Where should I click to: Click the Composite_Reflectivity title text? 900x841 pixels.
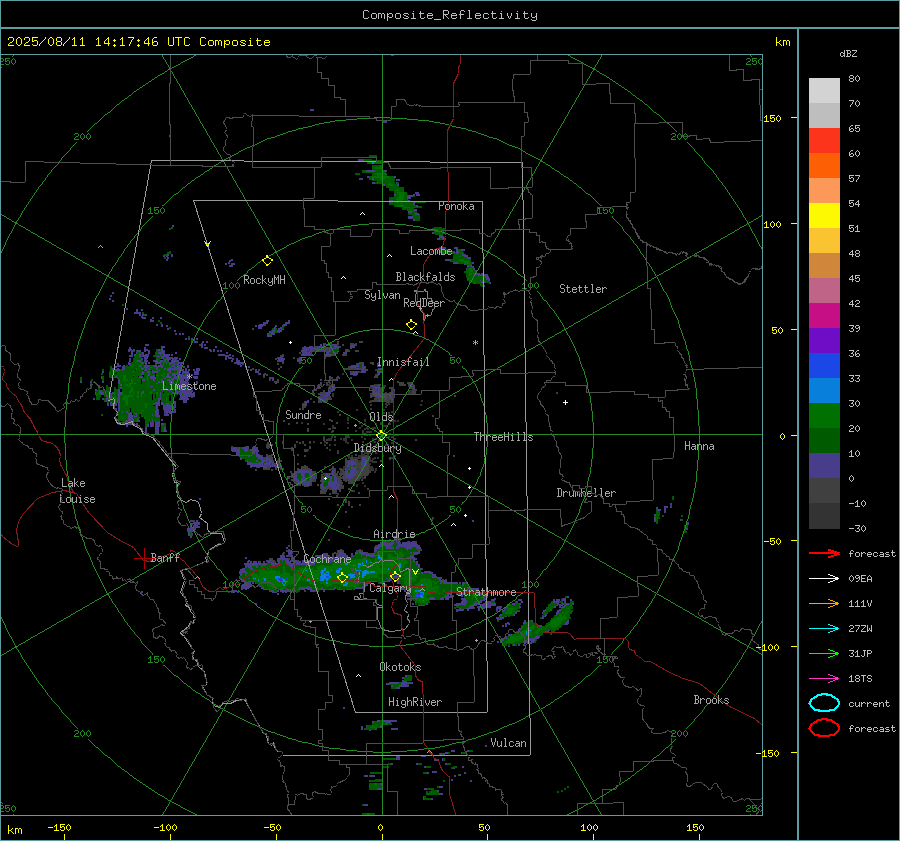tap(450, 15)
